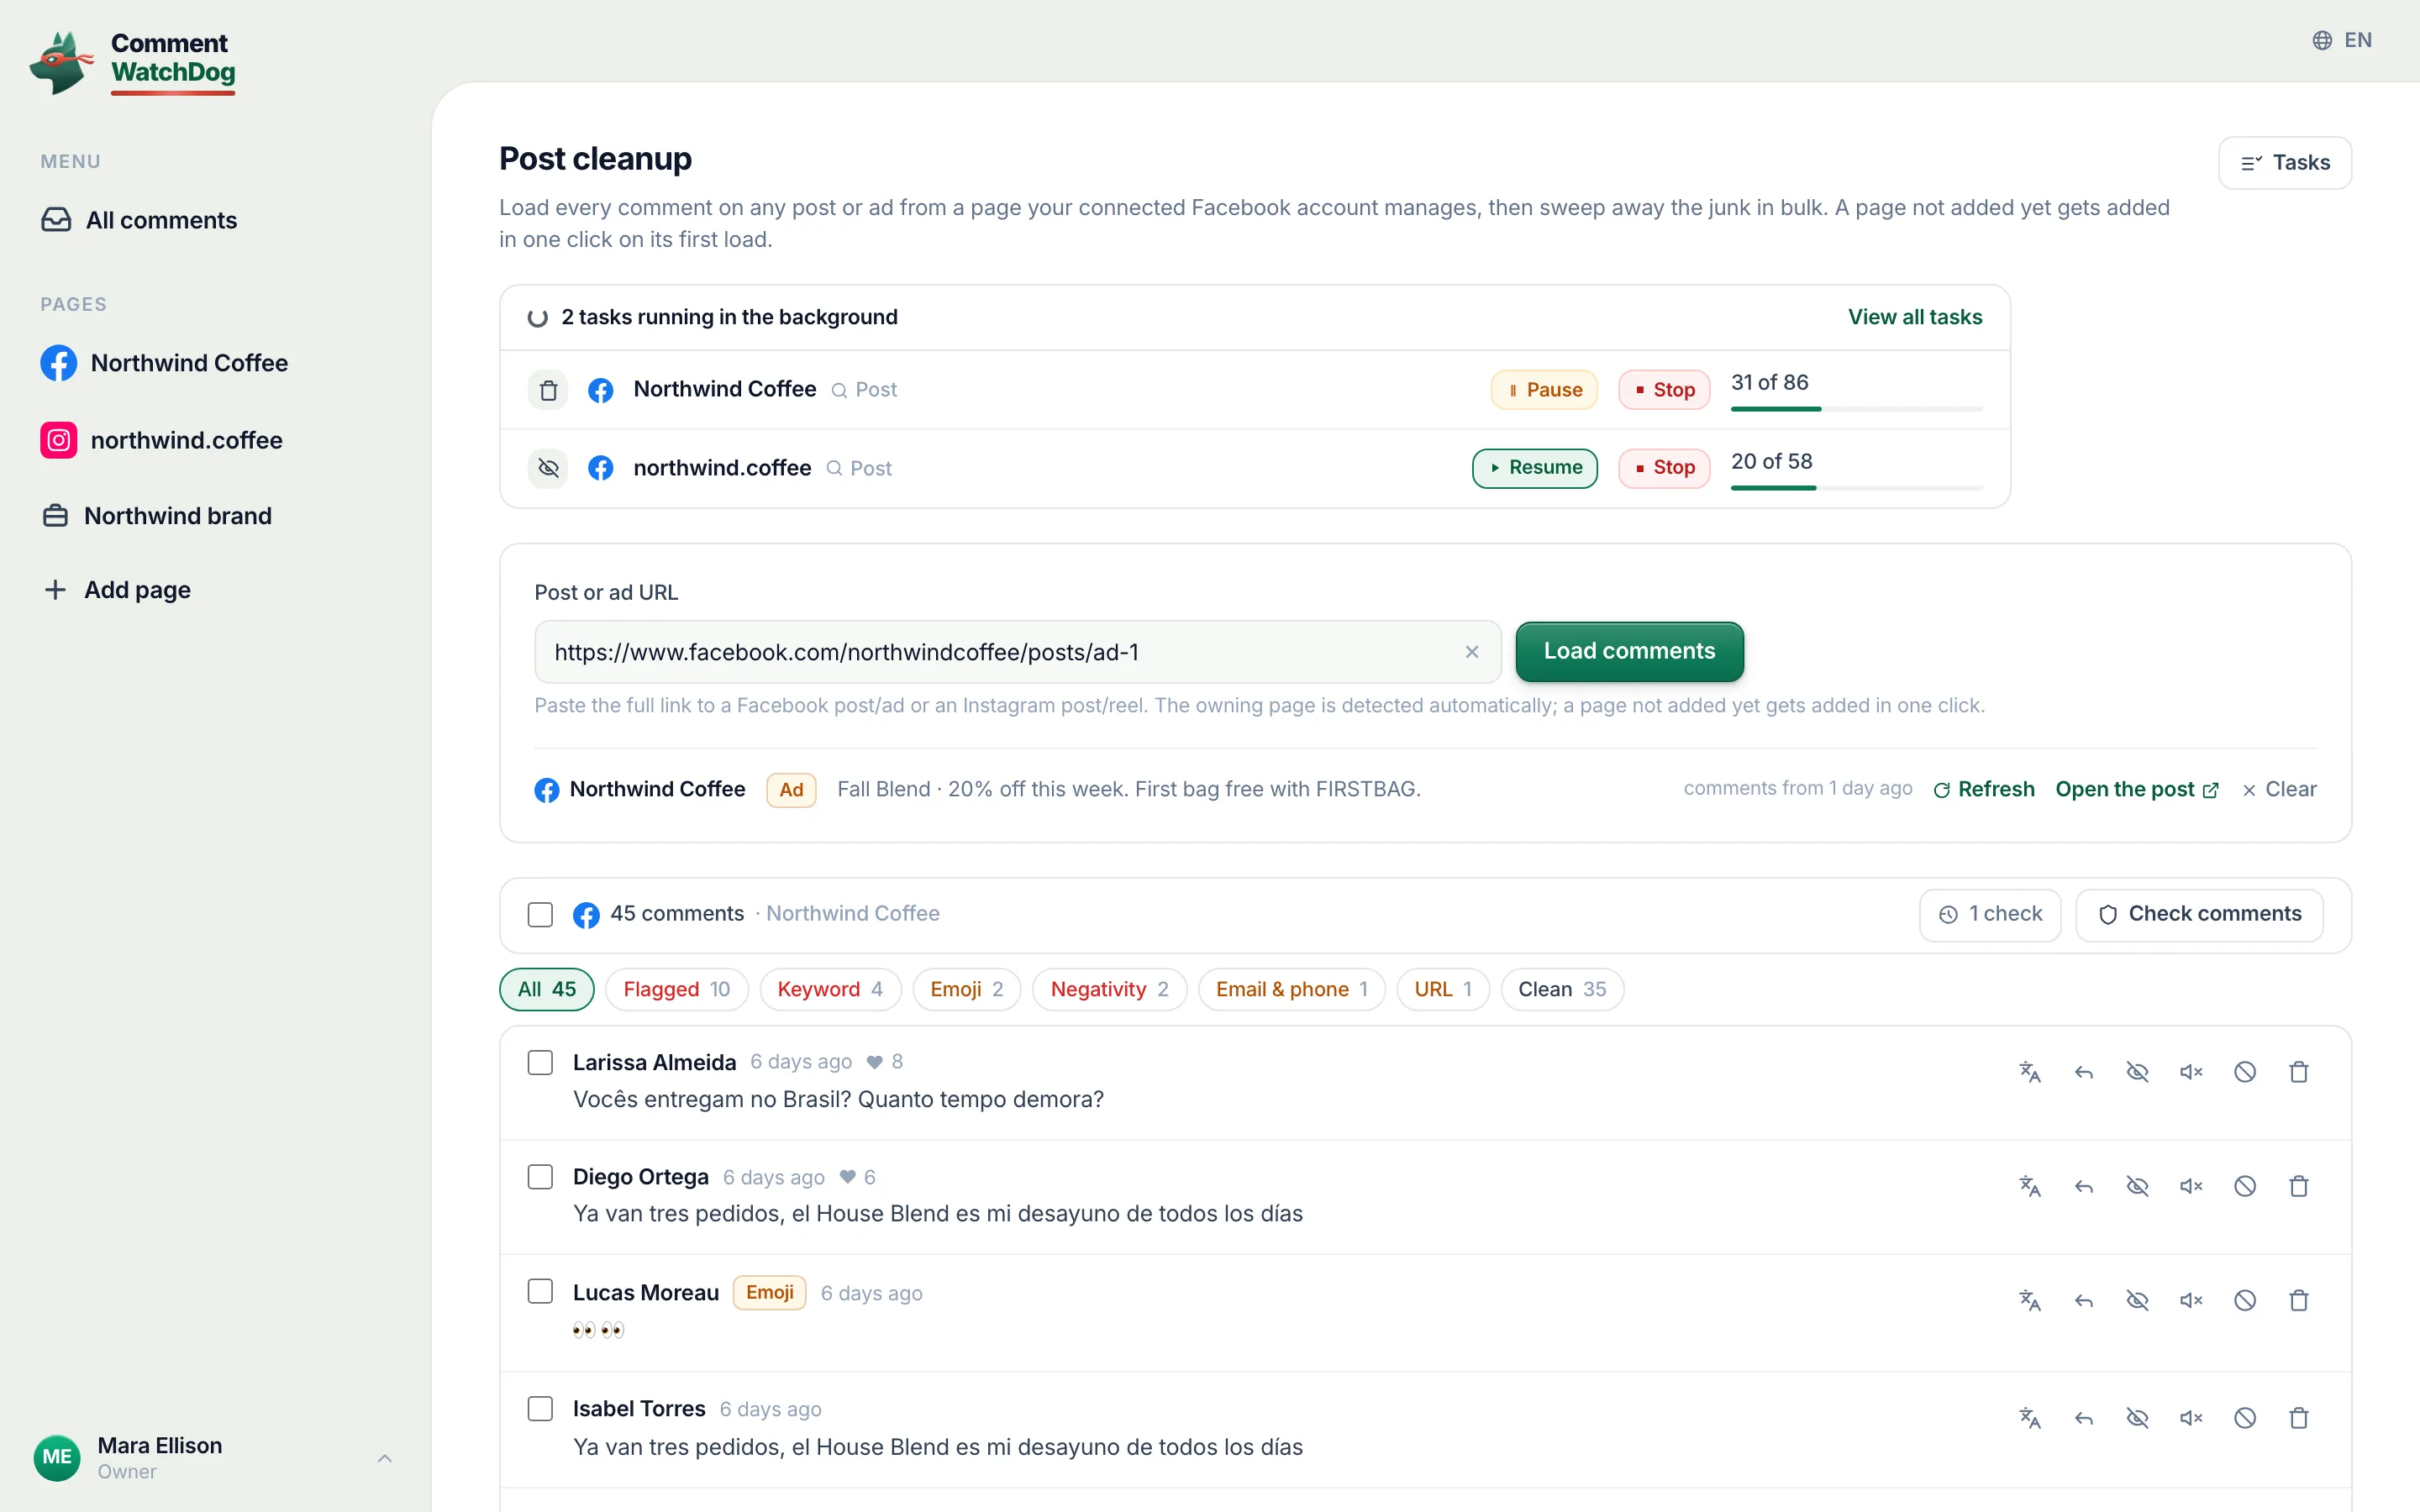Translate Diego Ortega's comment
This screenshot has height=1512, width=2420.
click(2030, 1186)
